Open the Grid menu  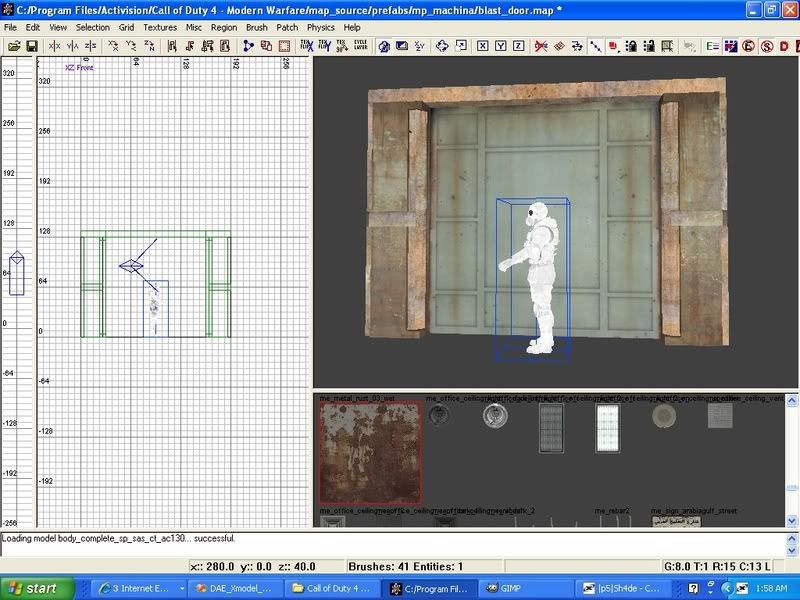(127, 28)
